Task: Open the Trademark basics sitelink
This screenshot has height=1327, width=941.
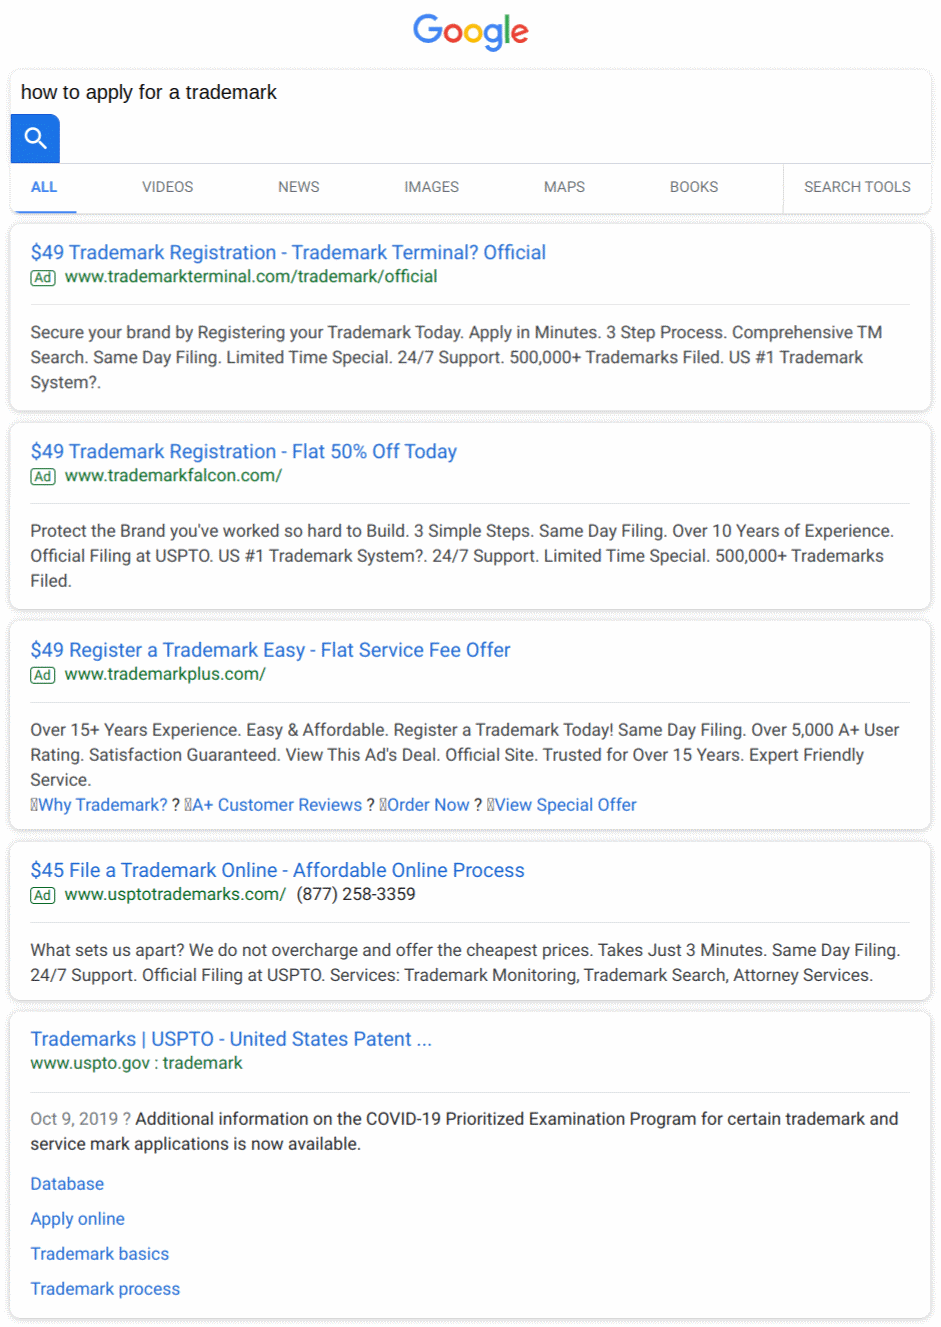Action: [x=99, y=1254]
